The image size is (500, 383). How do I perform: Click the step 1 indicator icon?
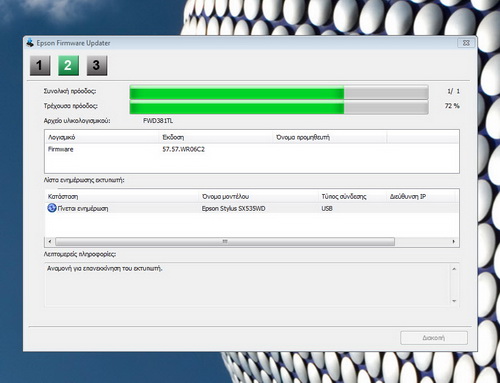[40, 65]
